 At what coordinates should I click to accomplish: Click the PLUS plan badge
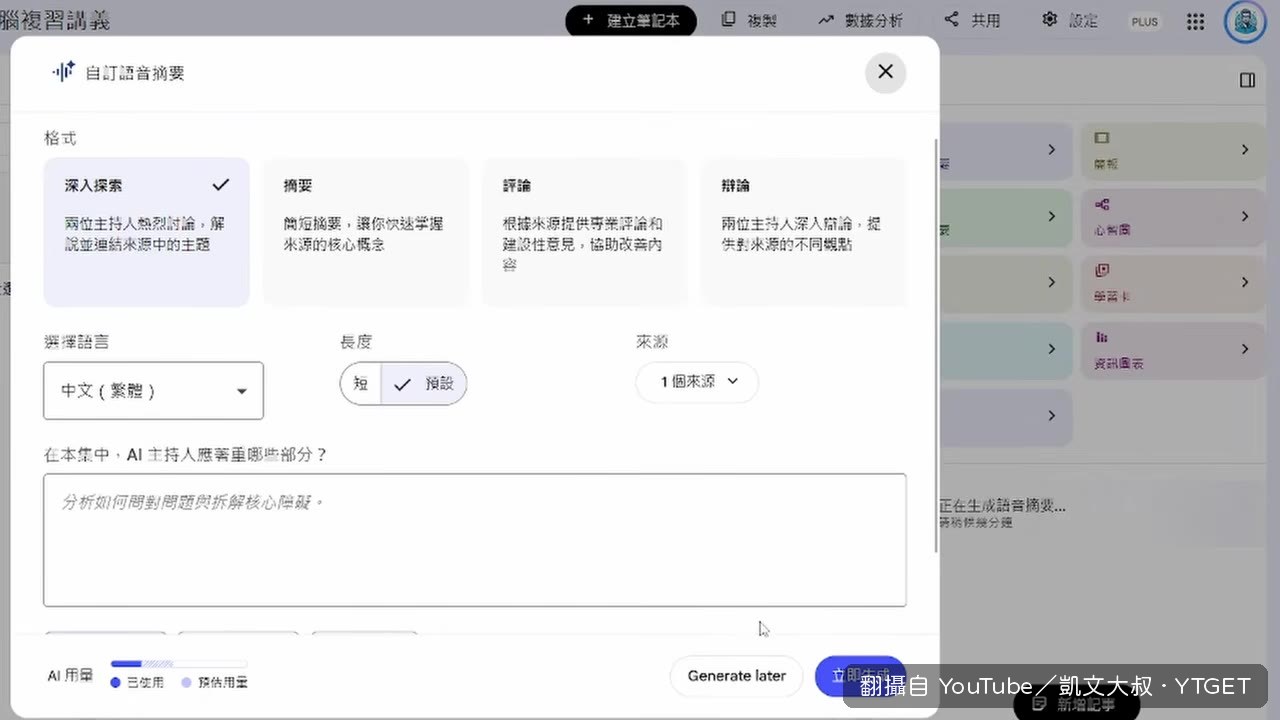pos(1144,21)
